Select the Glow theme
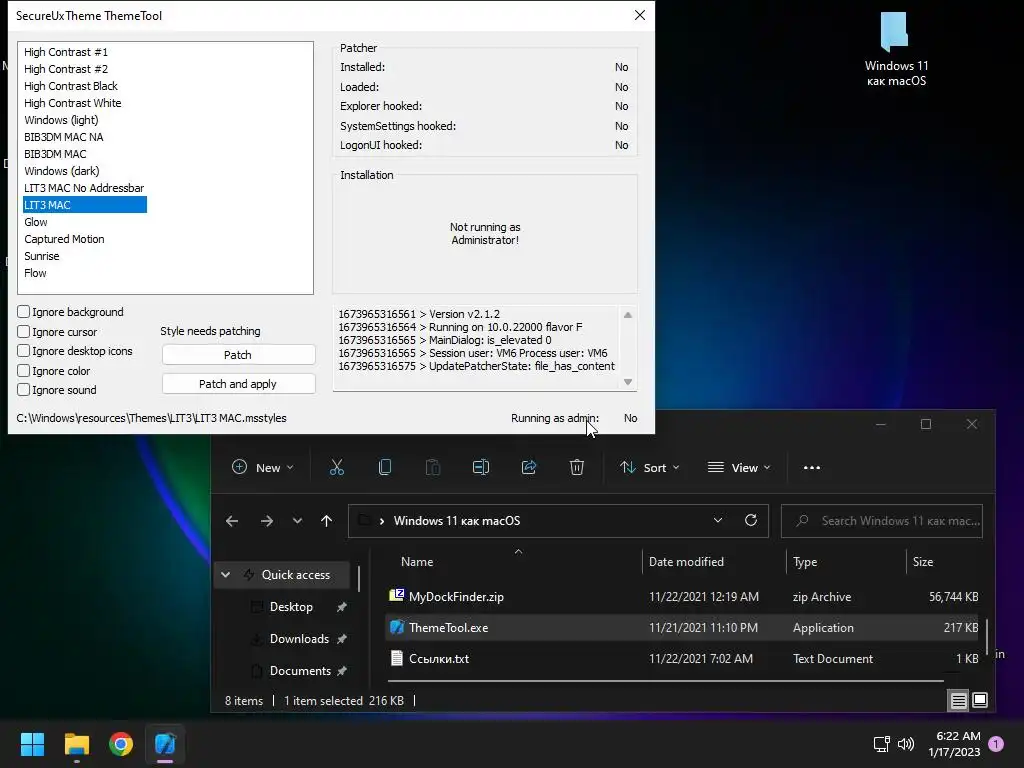1024x768 pixels. tap(35, 222)
